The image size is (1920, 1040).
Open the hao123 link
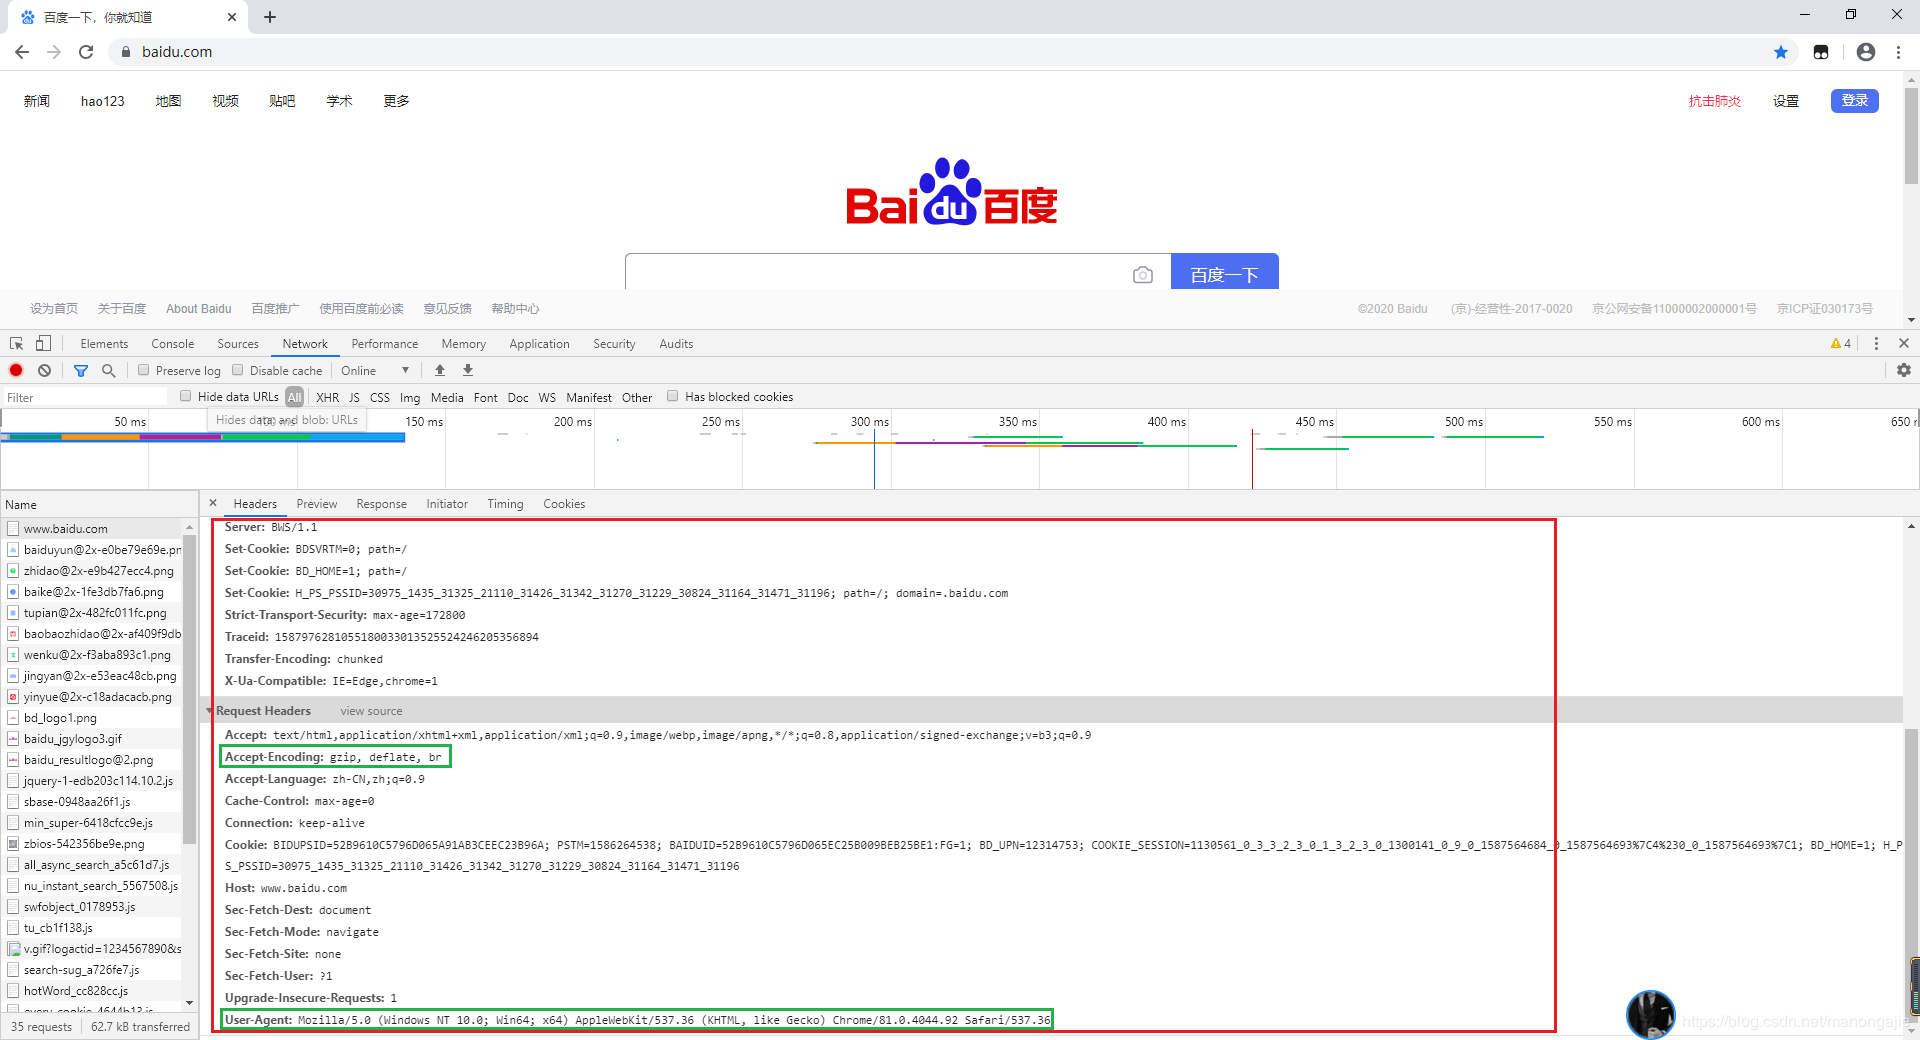click(x=103, y=101)
